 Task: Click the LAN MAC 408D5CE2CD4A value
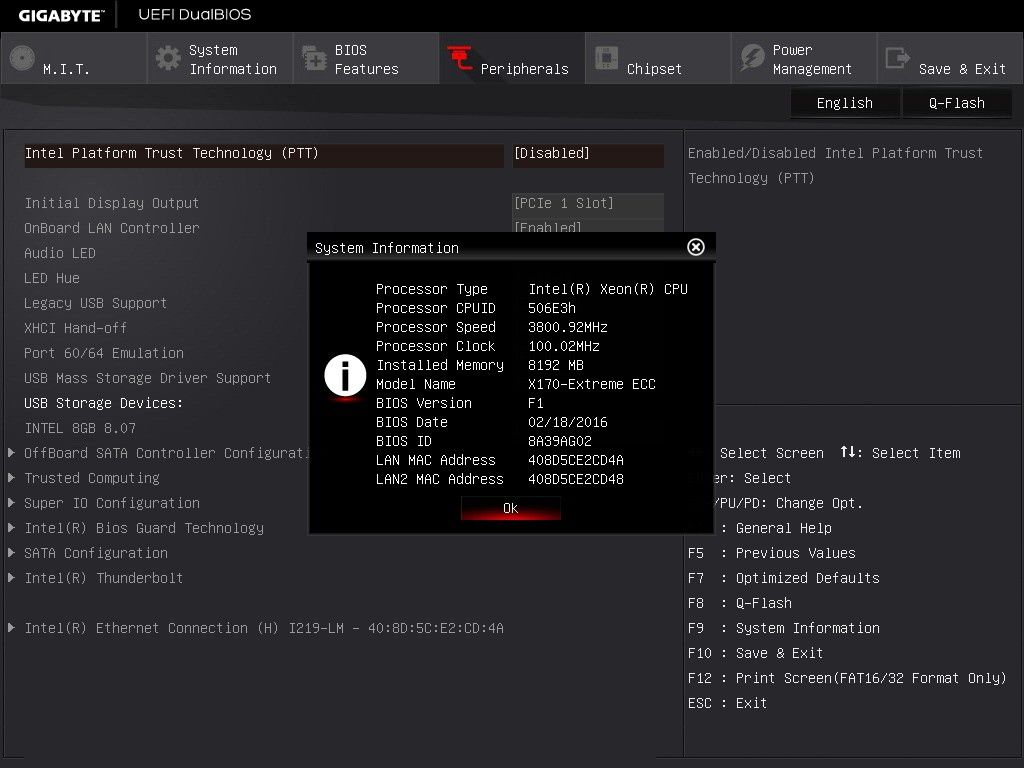point(576,460)
